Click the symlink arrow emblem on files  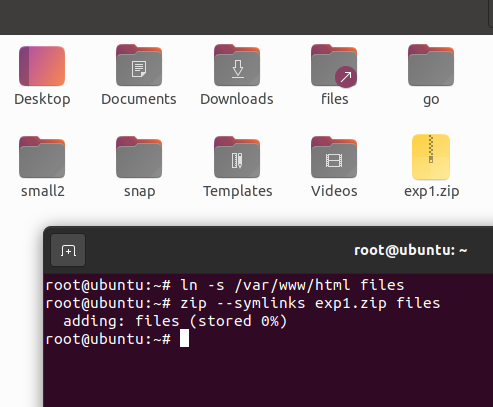pos(346,77)
